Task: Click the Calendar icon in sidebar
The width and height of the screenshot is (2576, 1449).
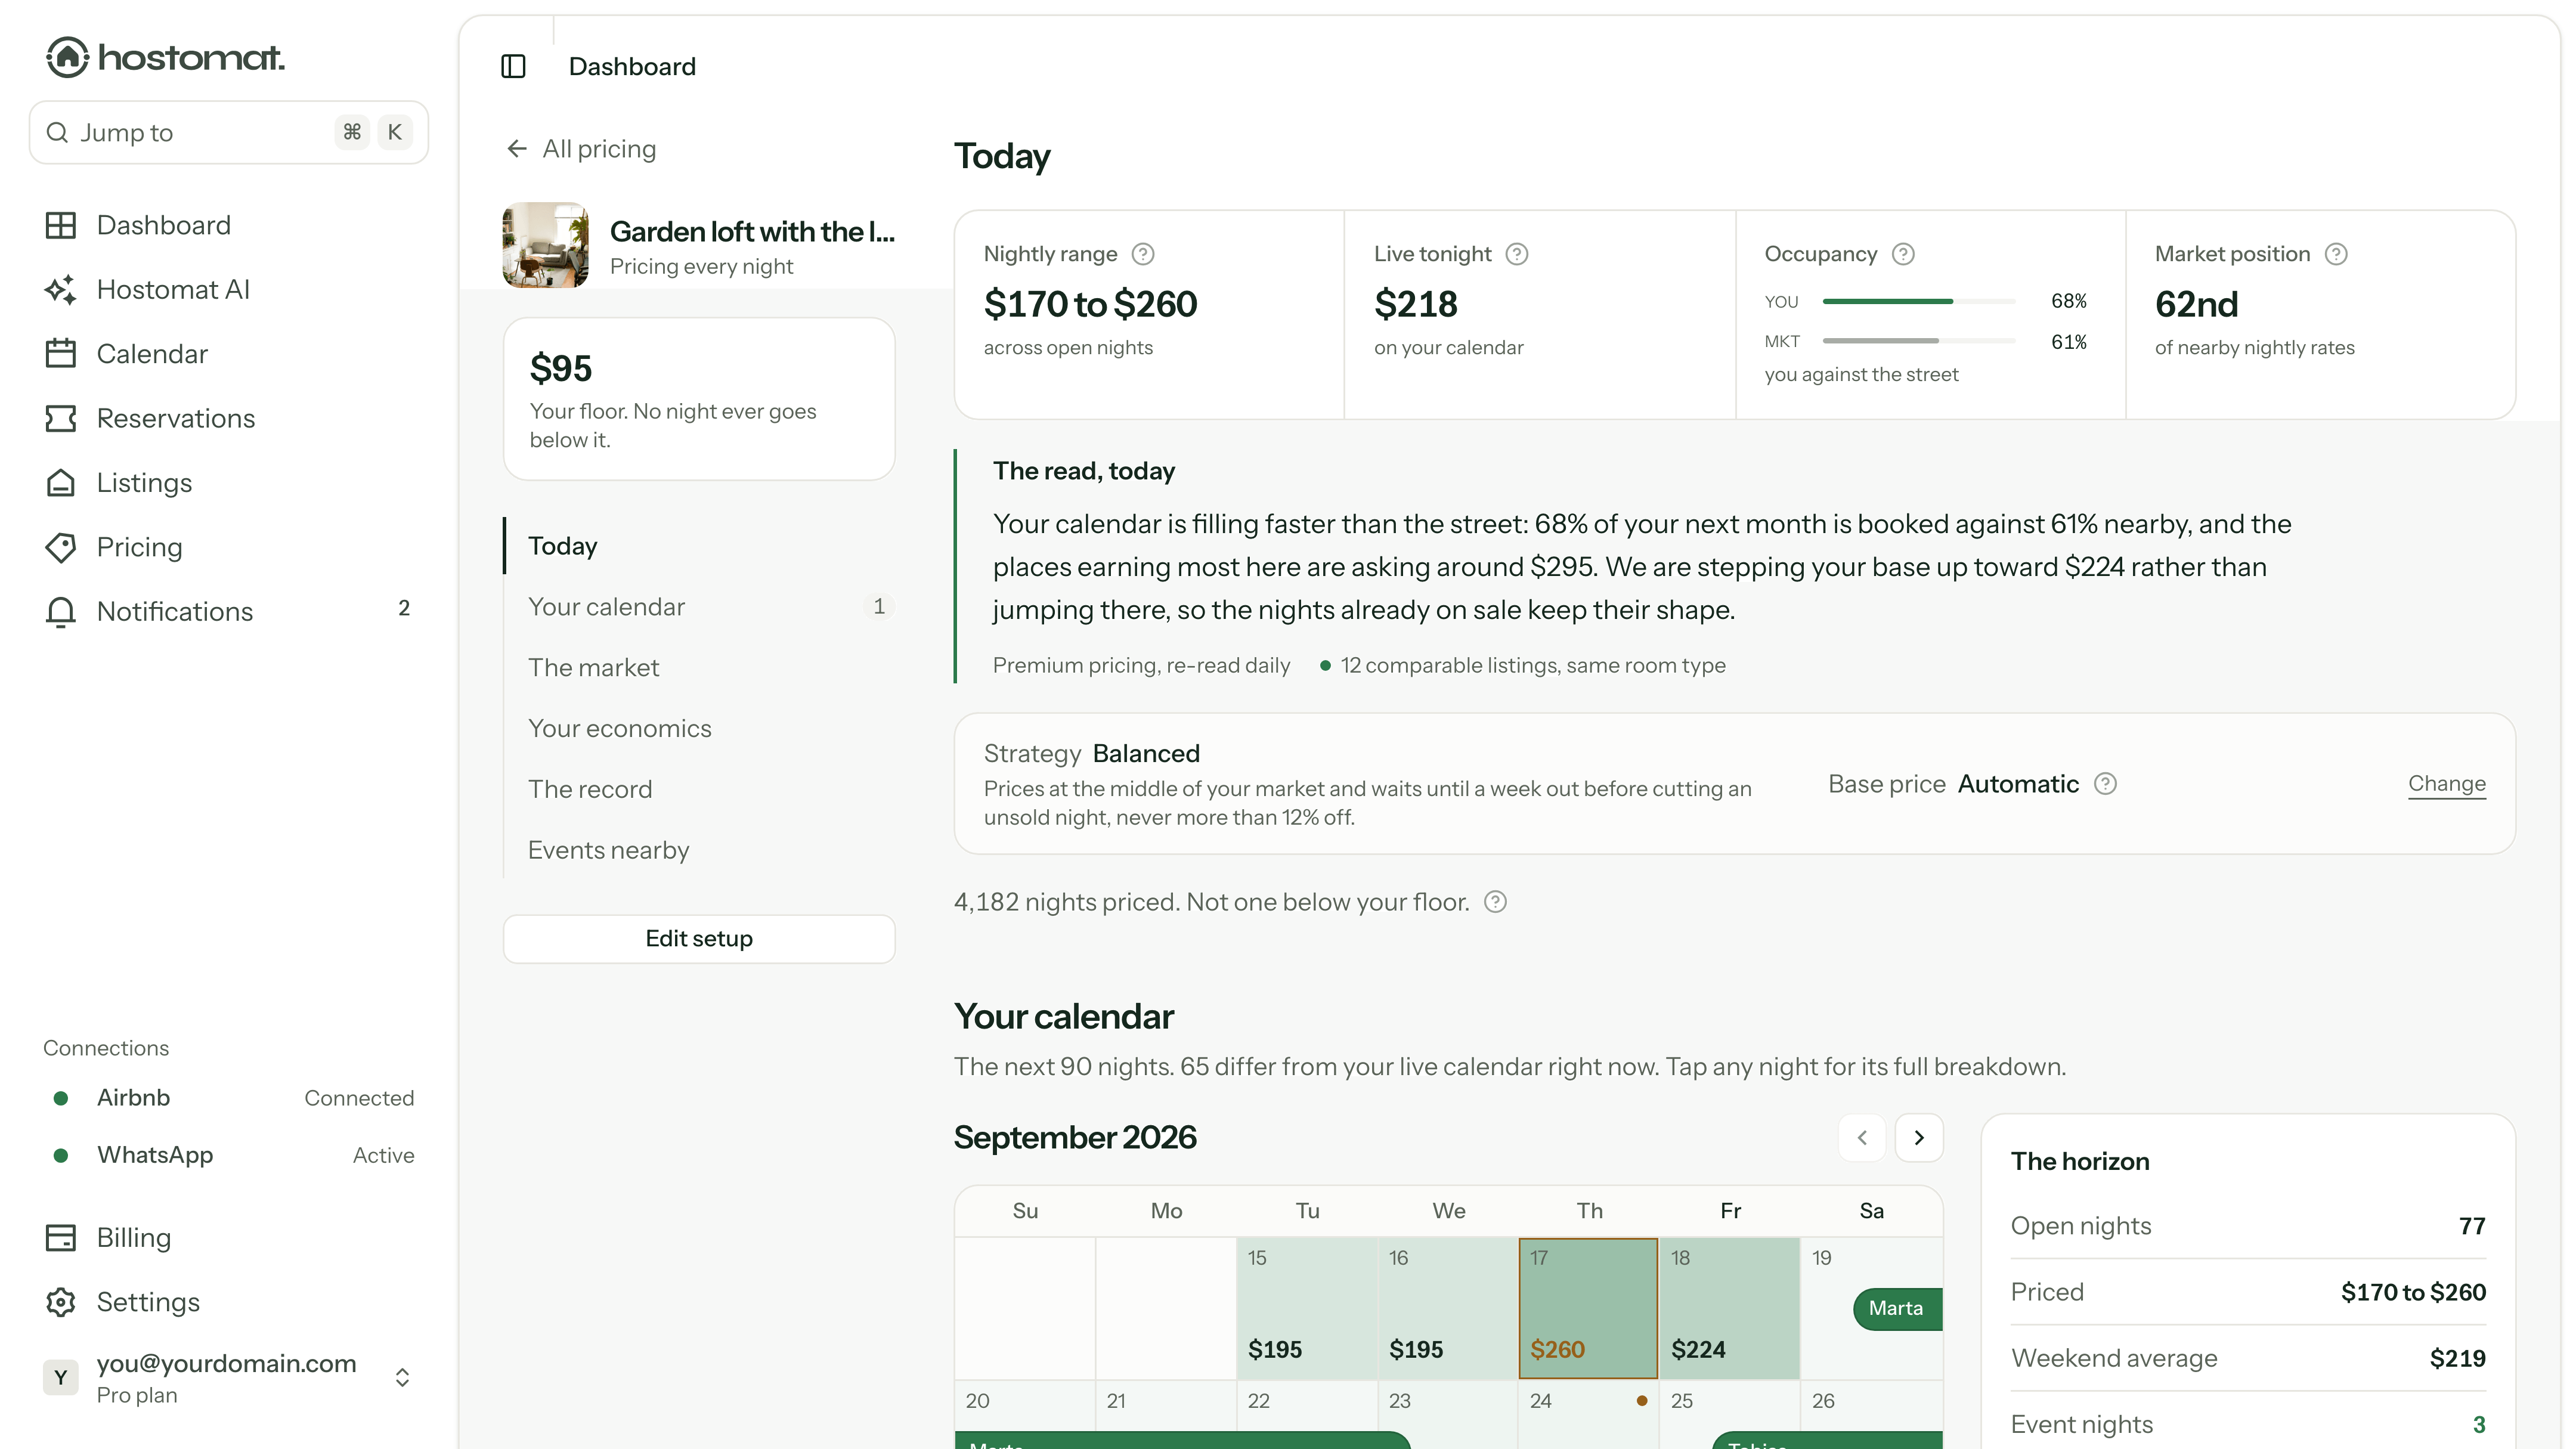Action: tap(61, 354)
